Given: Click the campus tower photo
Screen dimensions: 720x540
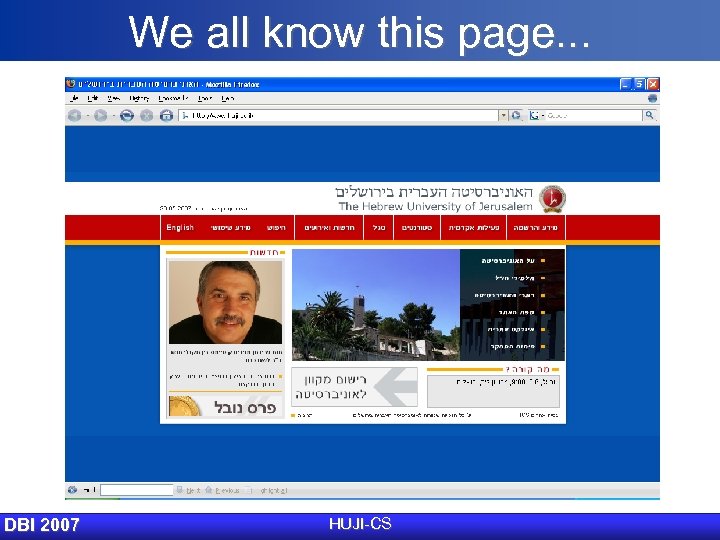Looking at the screenshot, I should (376, 305).
